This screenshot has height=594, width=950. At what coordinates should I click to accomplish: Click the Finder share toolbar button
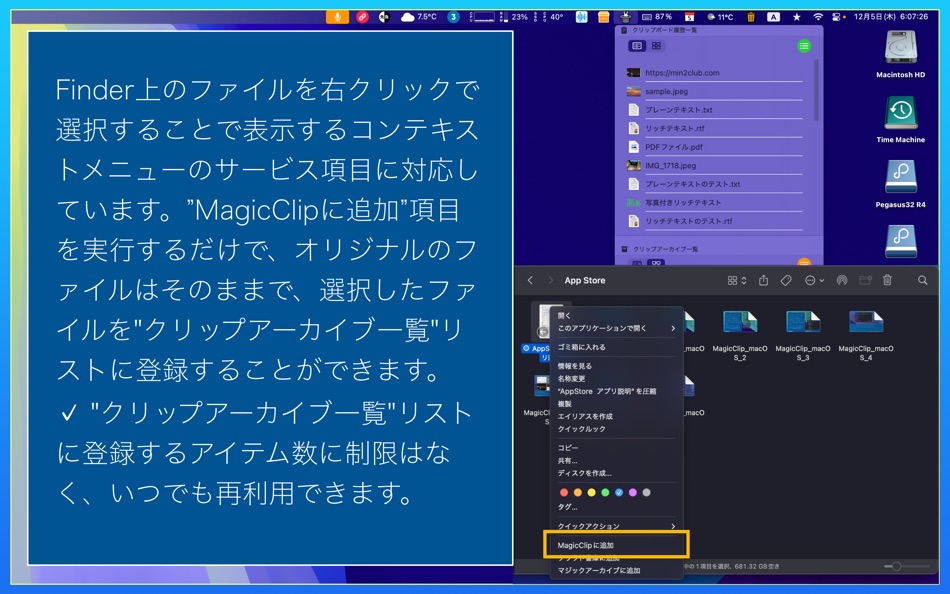[x=763, y=280]
